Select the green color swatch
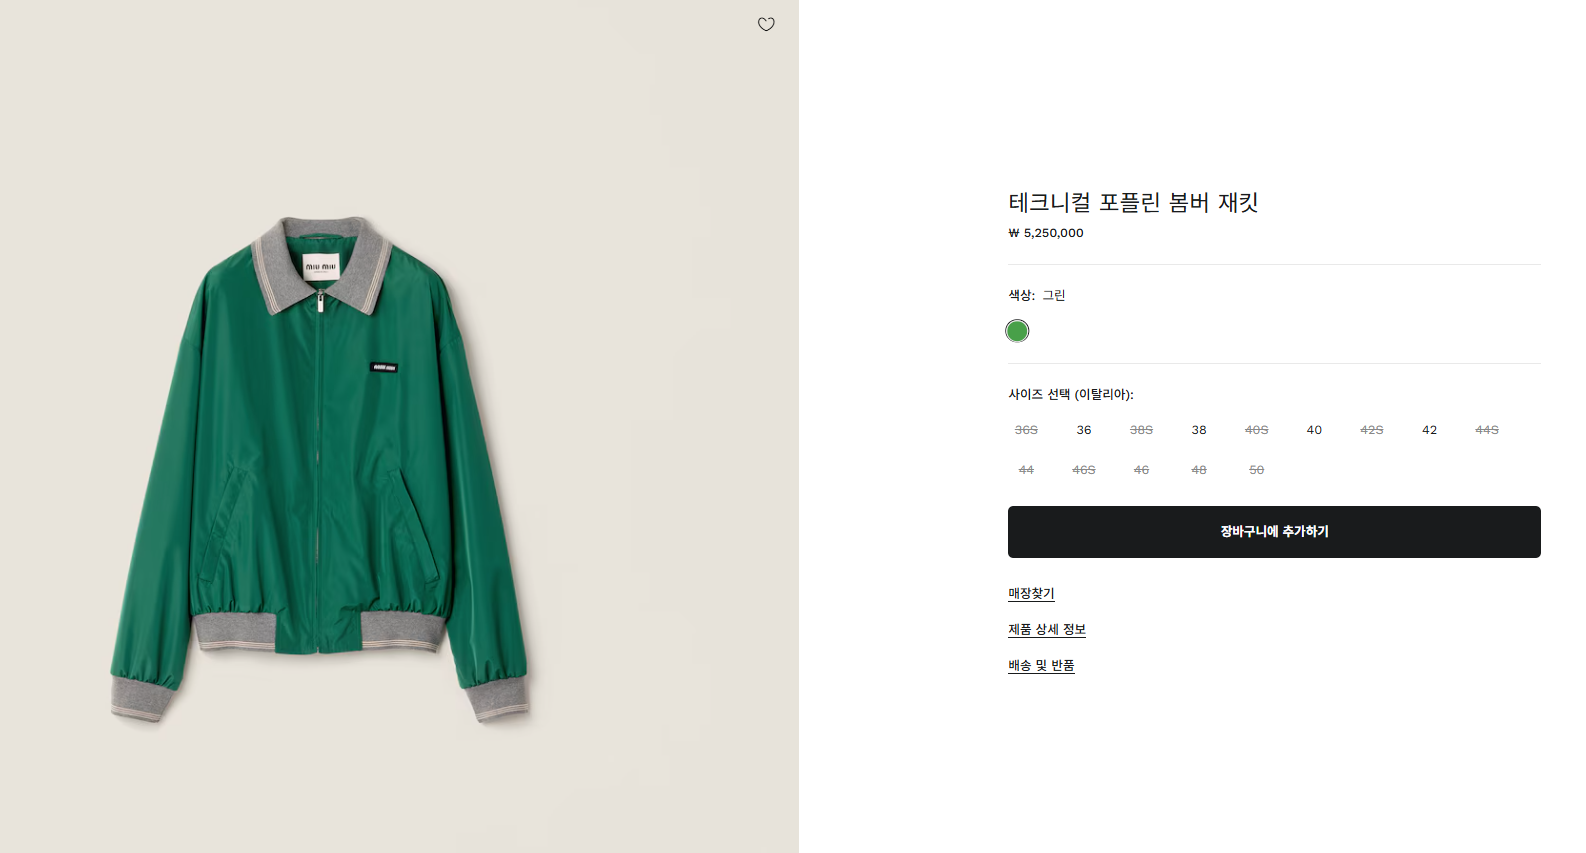The width and height of the screenshot is (1586, 853). point(1017,331)
